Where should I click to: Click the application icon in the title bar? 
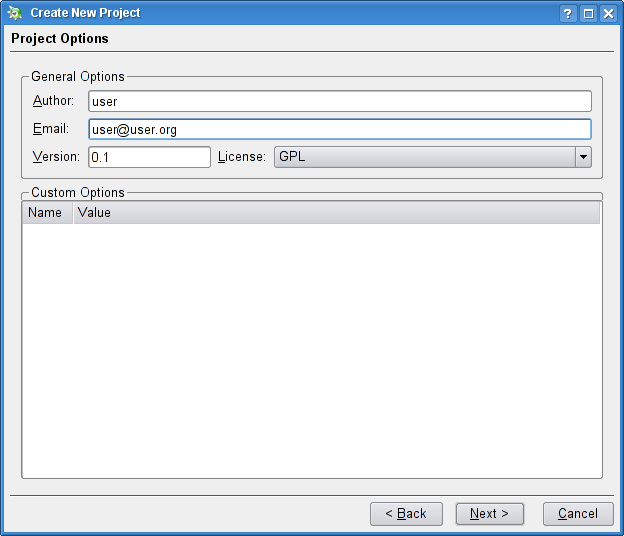[x=15, y=13]
